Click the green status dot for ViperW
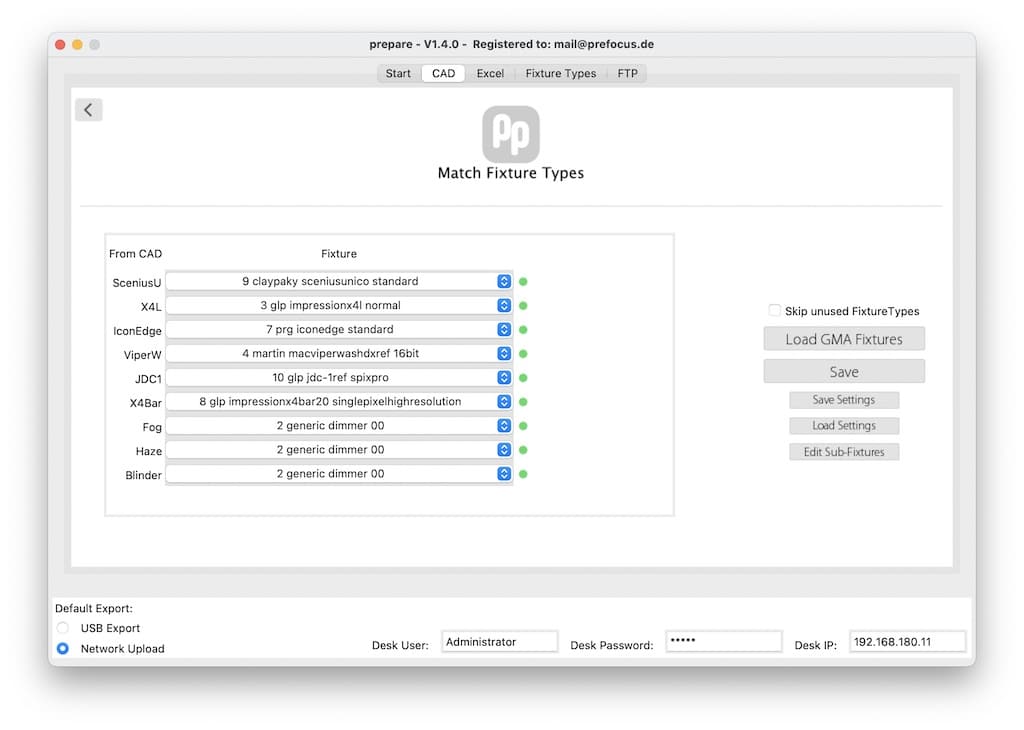 tap(523, 354)
